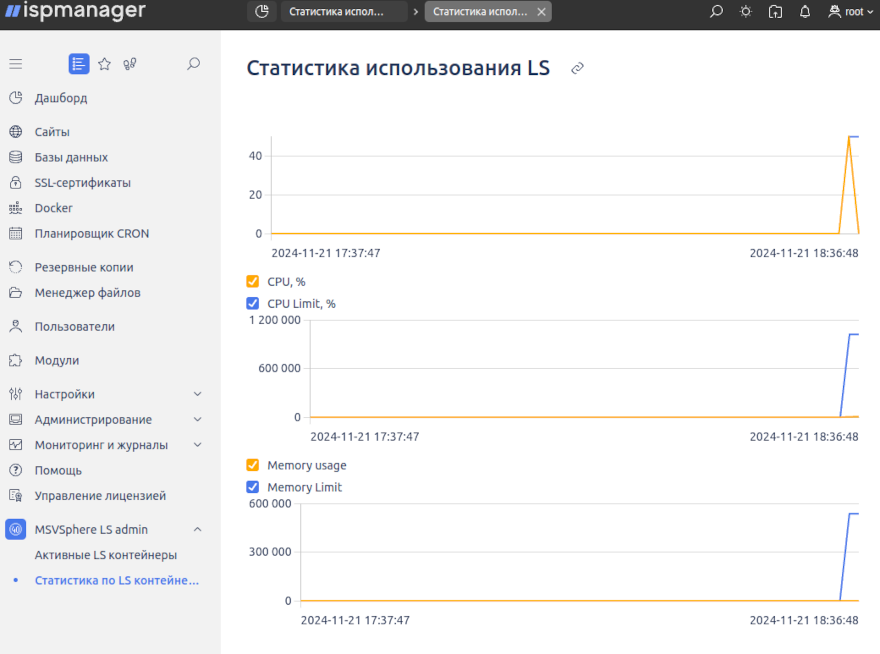The image size is (880, 654).
Task: Open the favorites star in the sidebar
Action: point(104,63)
